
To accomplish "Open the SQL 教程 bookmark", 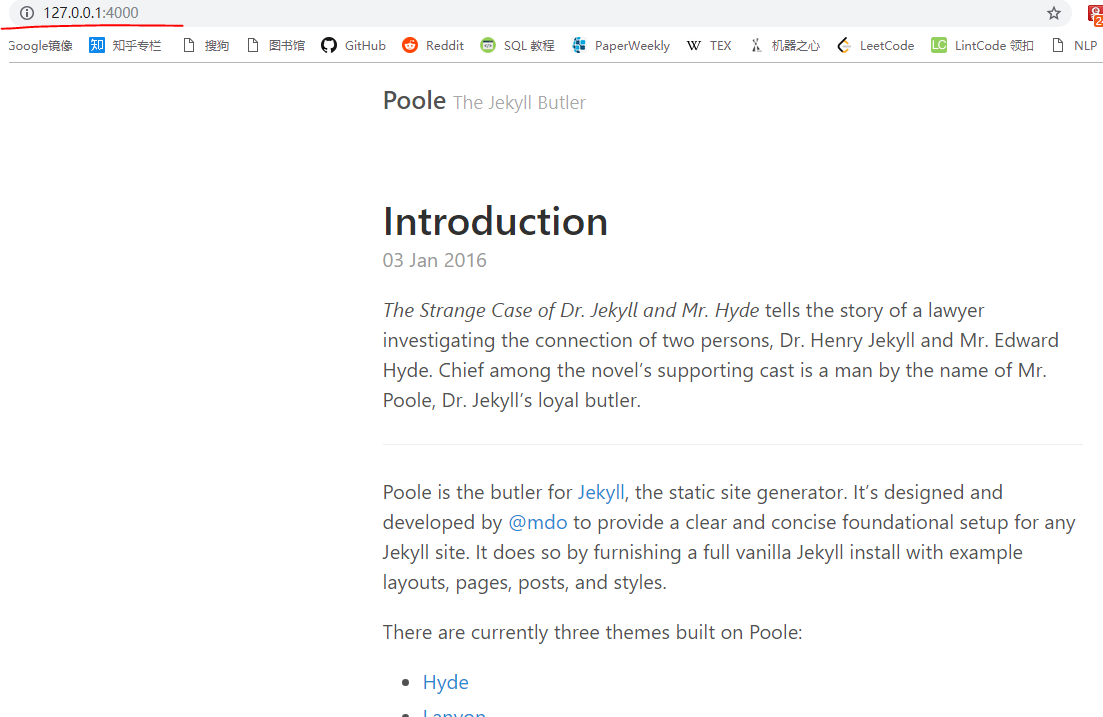I will [x=517, y=46].
